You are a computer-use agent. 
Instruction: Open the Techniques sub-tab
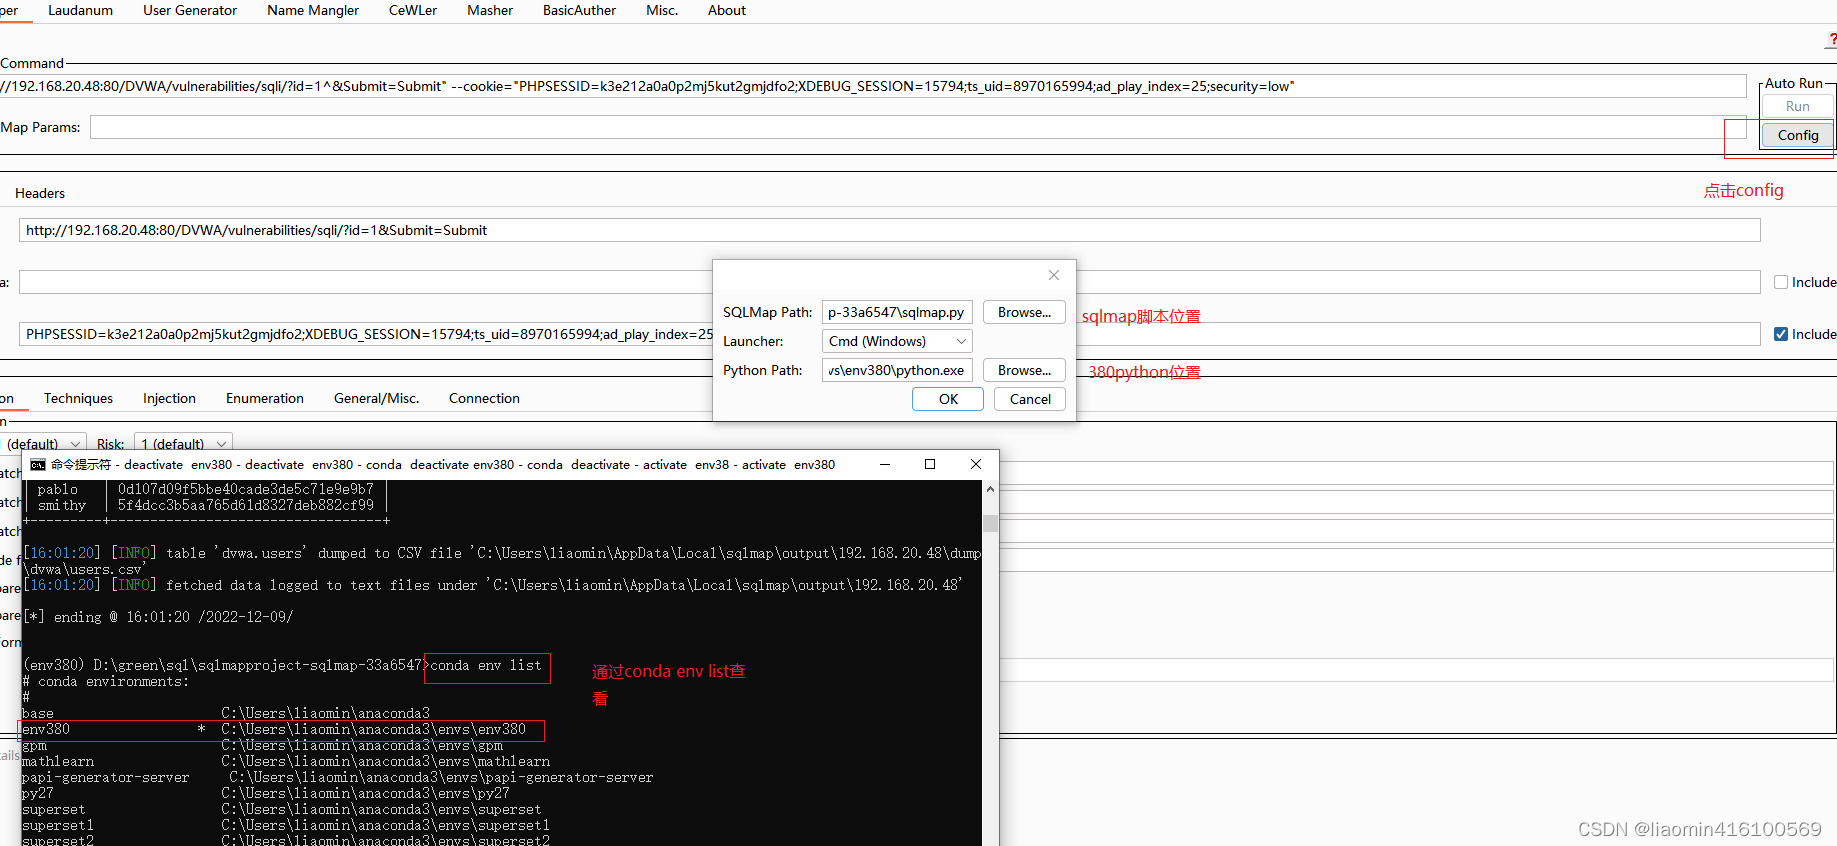[x=78, y=398]
